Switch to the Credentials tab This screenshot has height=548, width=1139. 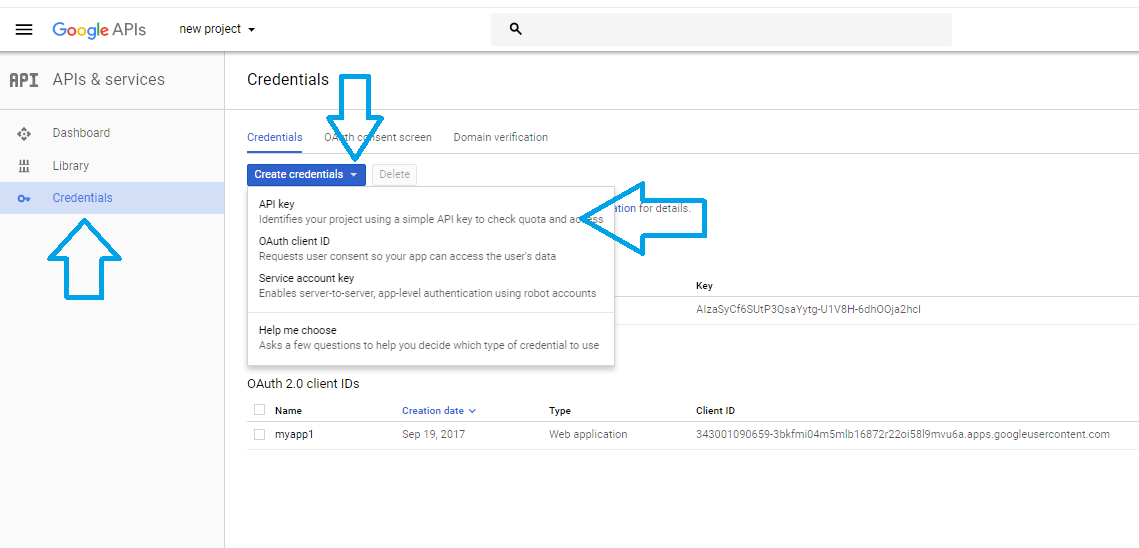pos(275,137)
